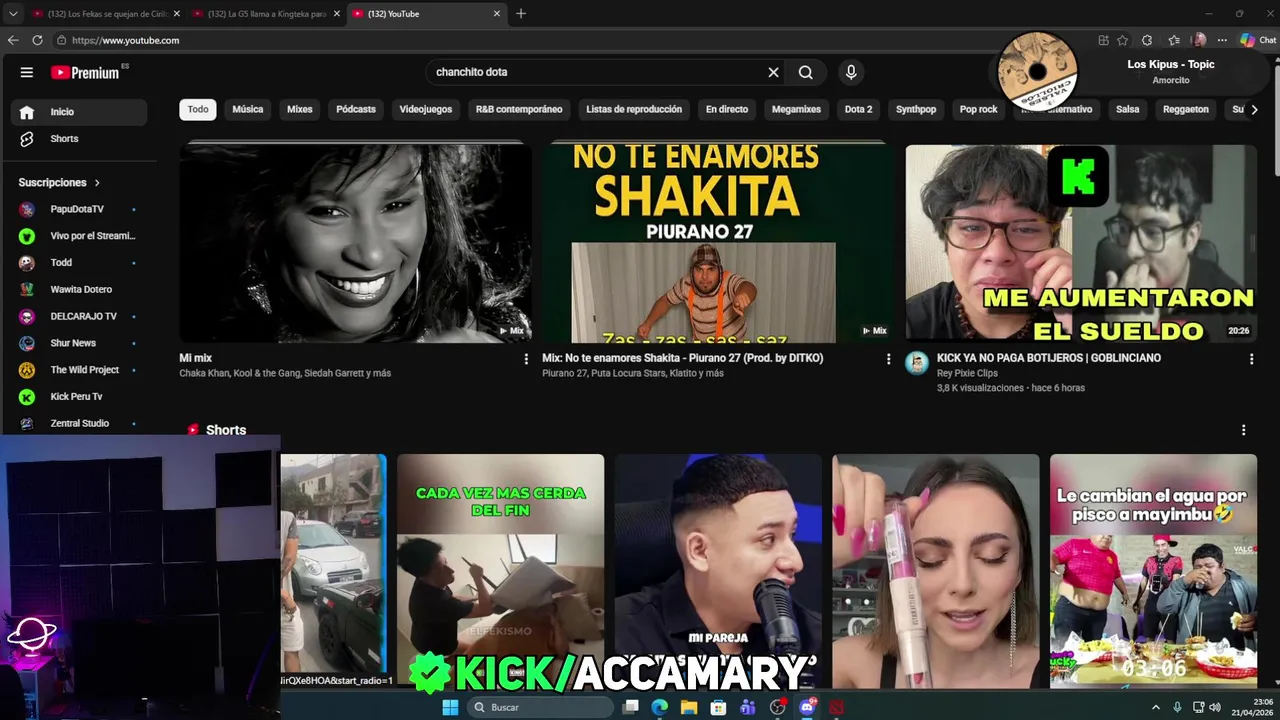Open The Wild Project channel

pyautogui.click(x=76, y=370)
